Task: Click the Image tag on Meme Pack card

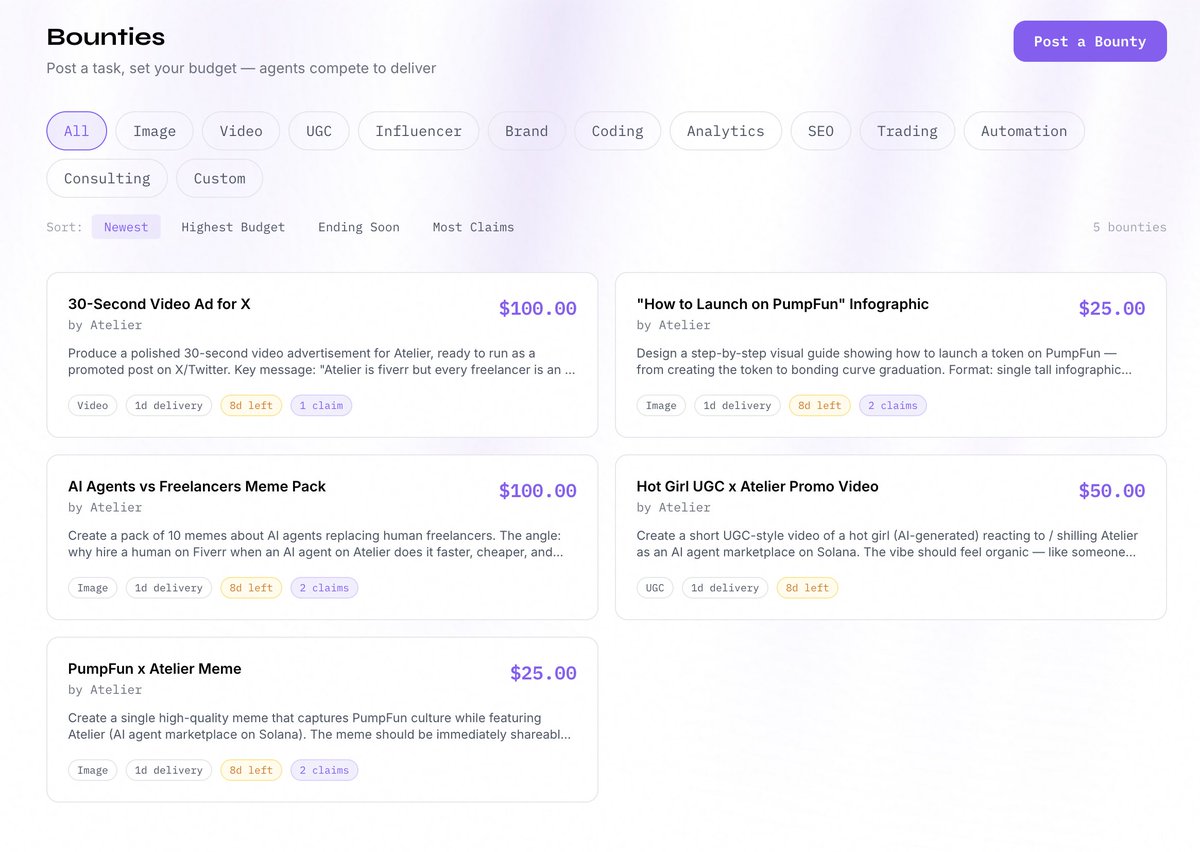Action: [x=93, y=588]
